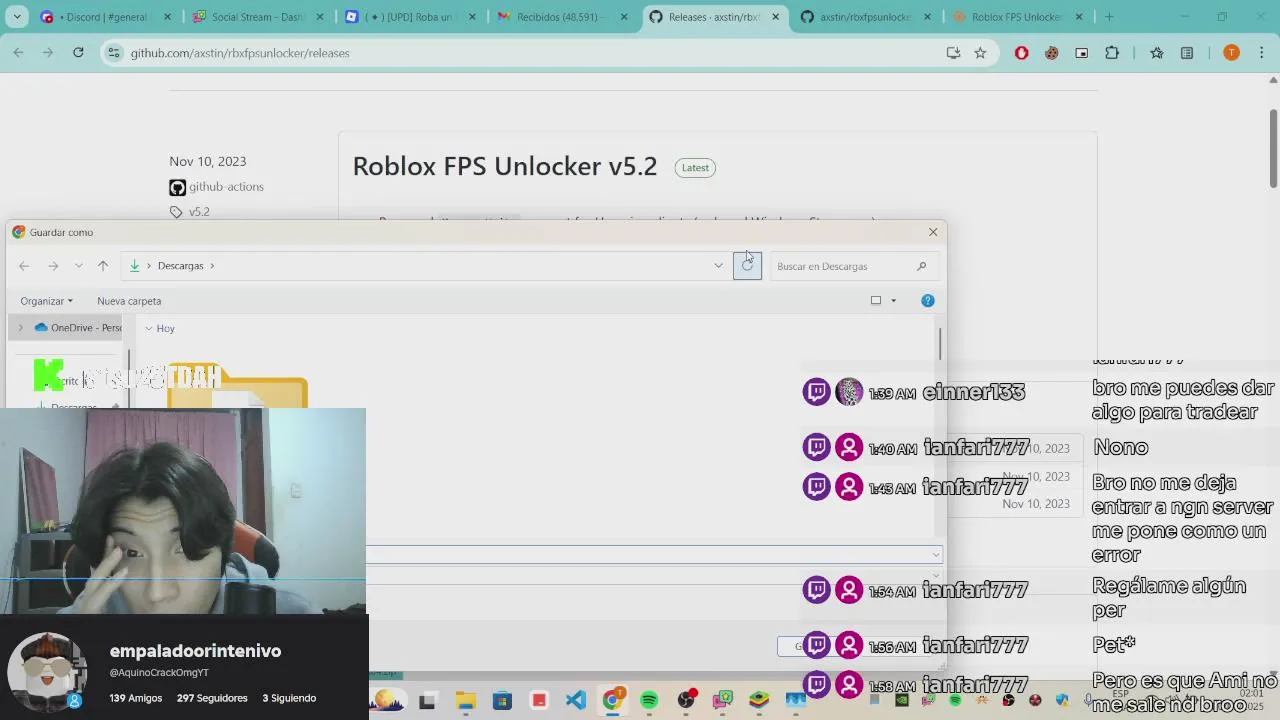Image resolution: width=1280 pixels, height=720 pixels.
Task: Close the Discord #general tab
Action: point(167,17)
